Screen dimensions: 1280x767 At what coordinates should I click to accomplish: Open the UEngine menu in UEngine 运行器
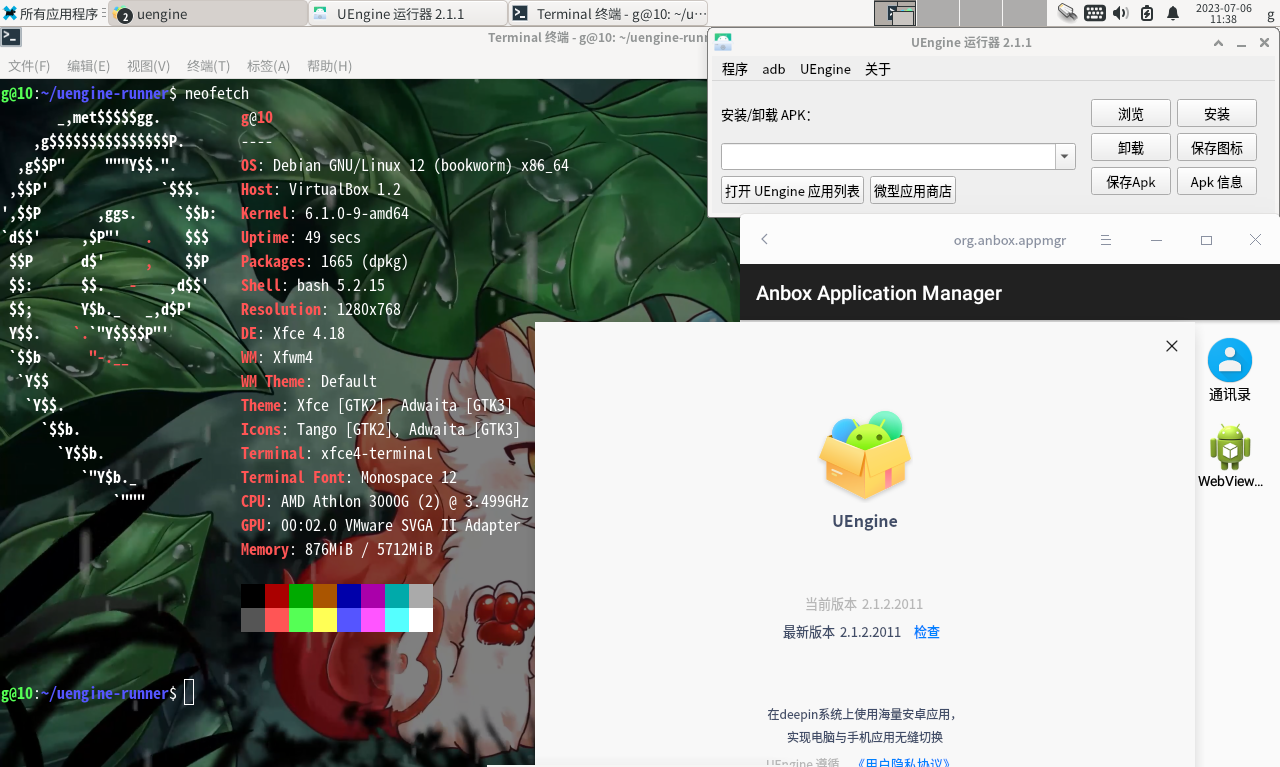825,69
